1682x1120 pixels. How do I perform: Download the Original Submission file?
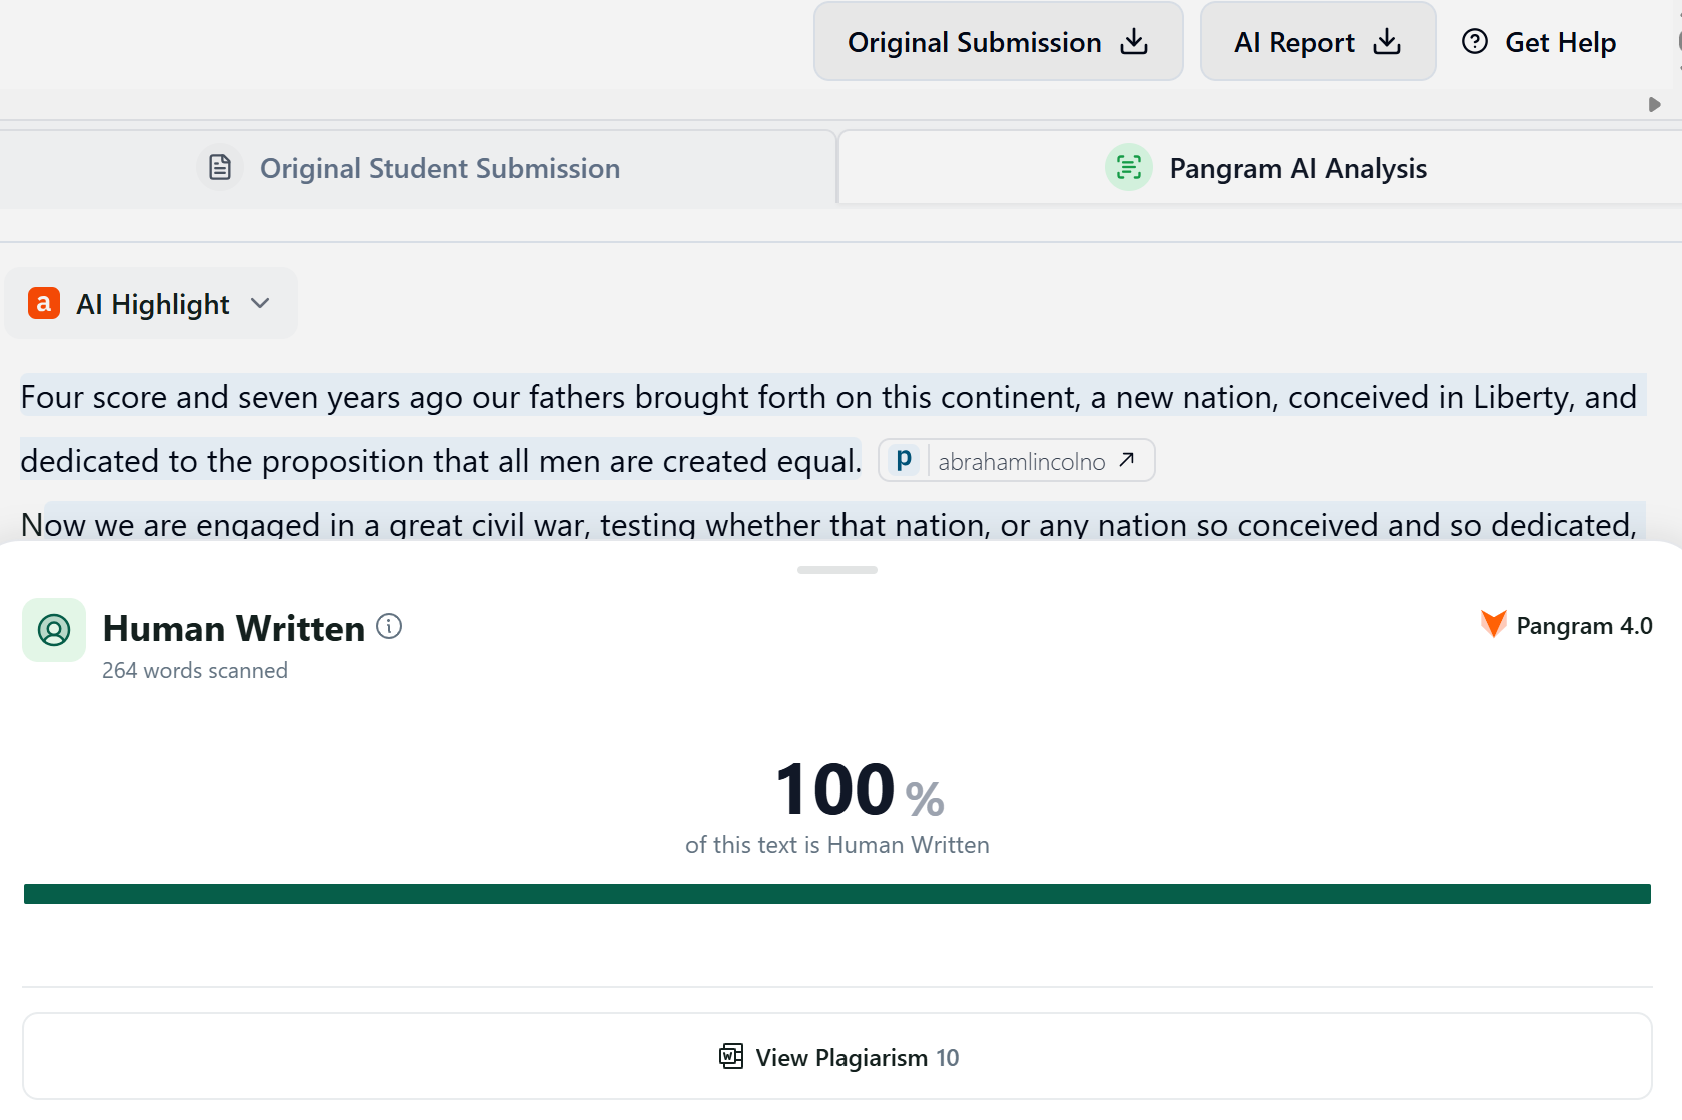click(x=998, y=42)
